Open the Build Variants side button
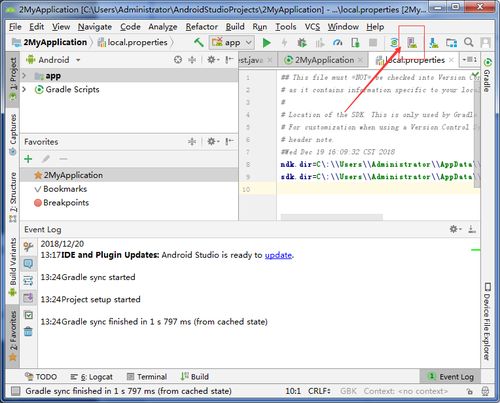This screenshot has height=403, width=500. coord(12,267)
